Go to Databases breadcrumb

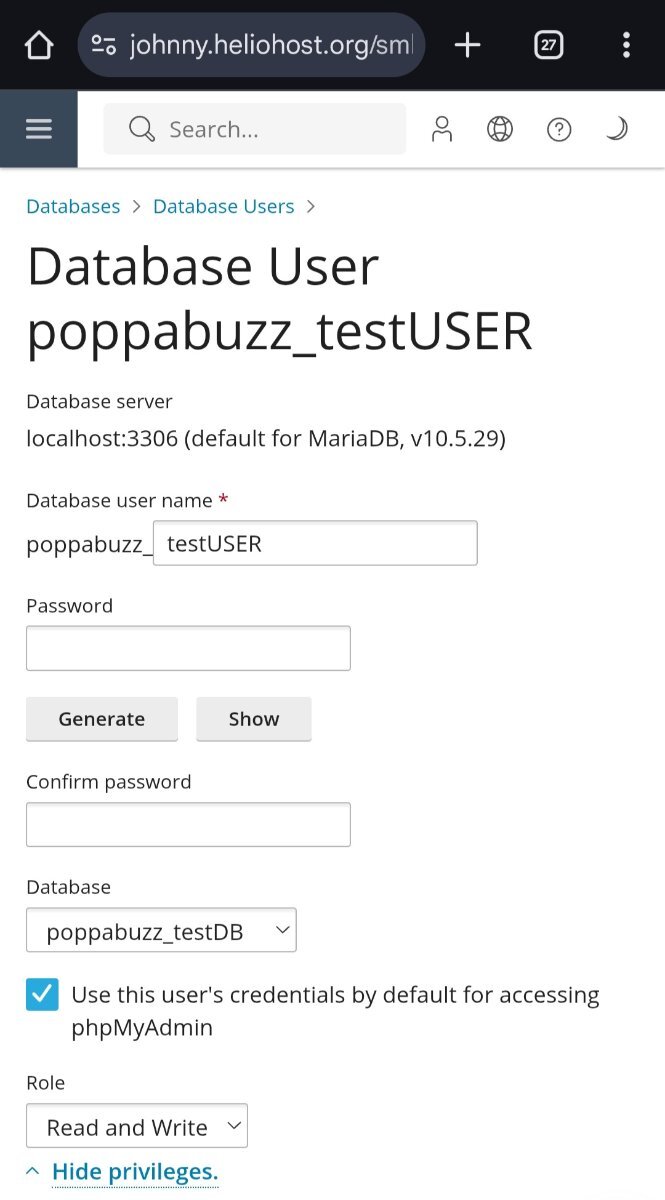tap(73, 206)
